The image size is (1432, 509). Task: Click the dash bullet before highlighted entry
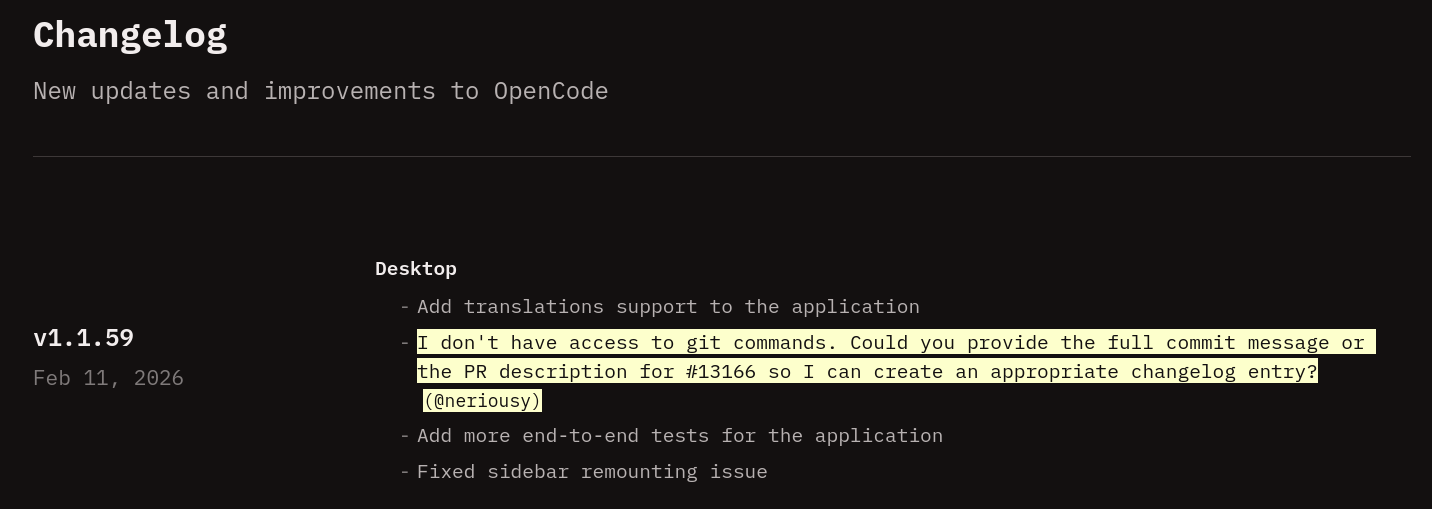[405, 343]
